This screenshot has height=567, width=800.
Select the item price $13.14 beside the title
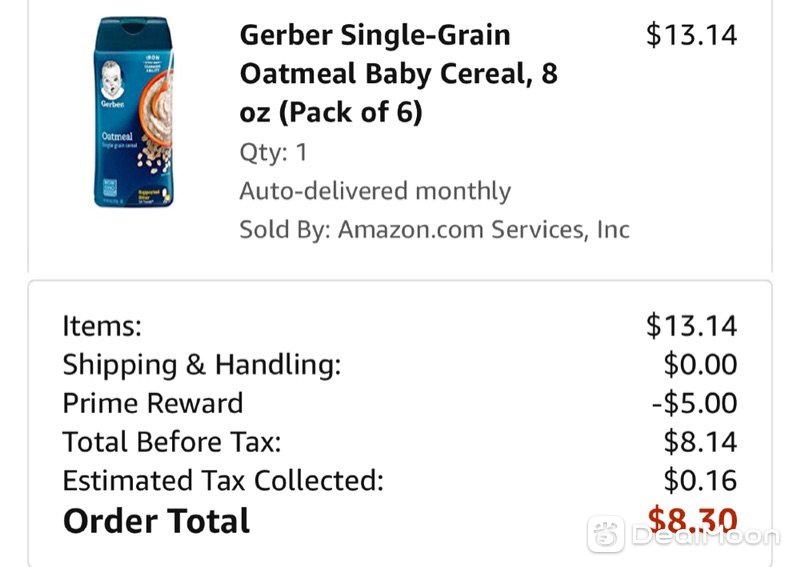[x=691, y=35]
